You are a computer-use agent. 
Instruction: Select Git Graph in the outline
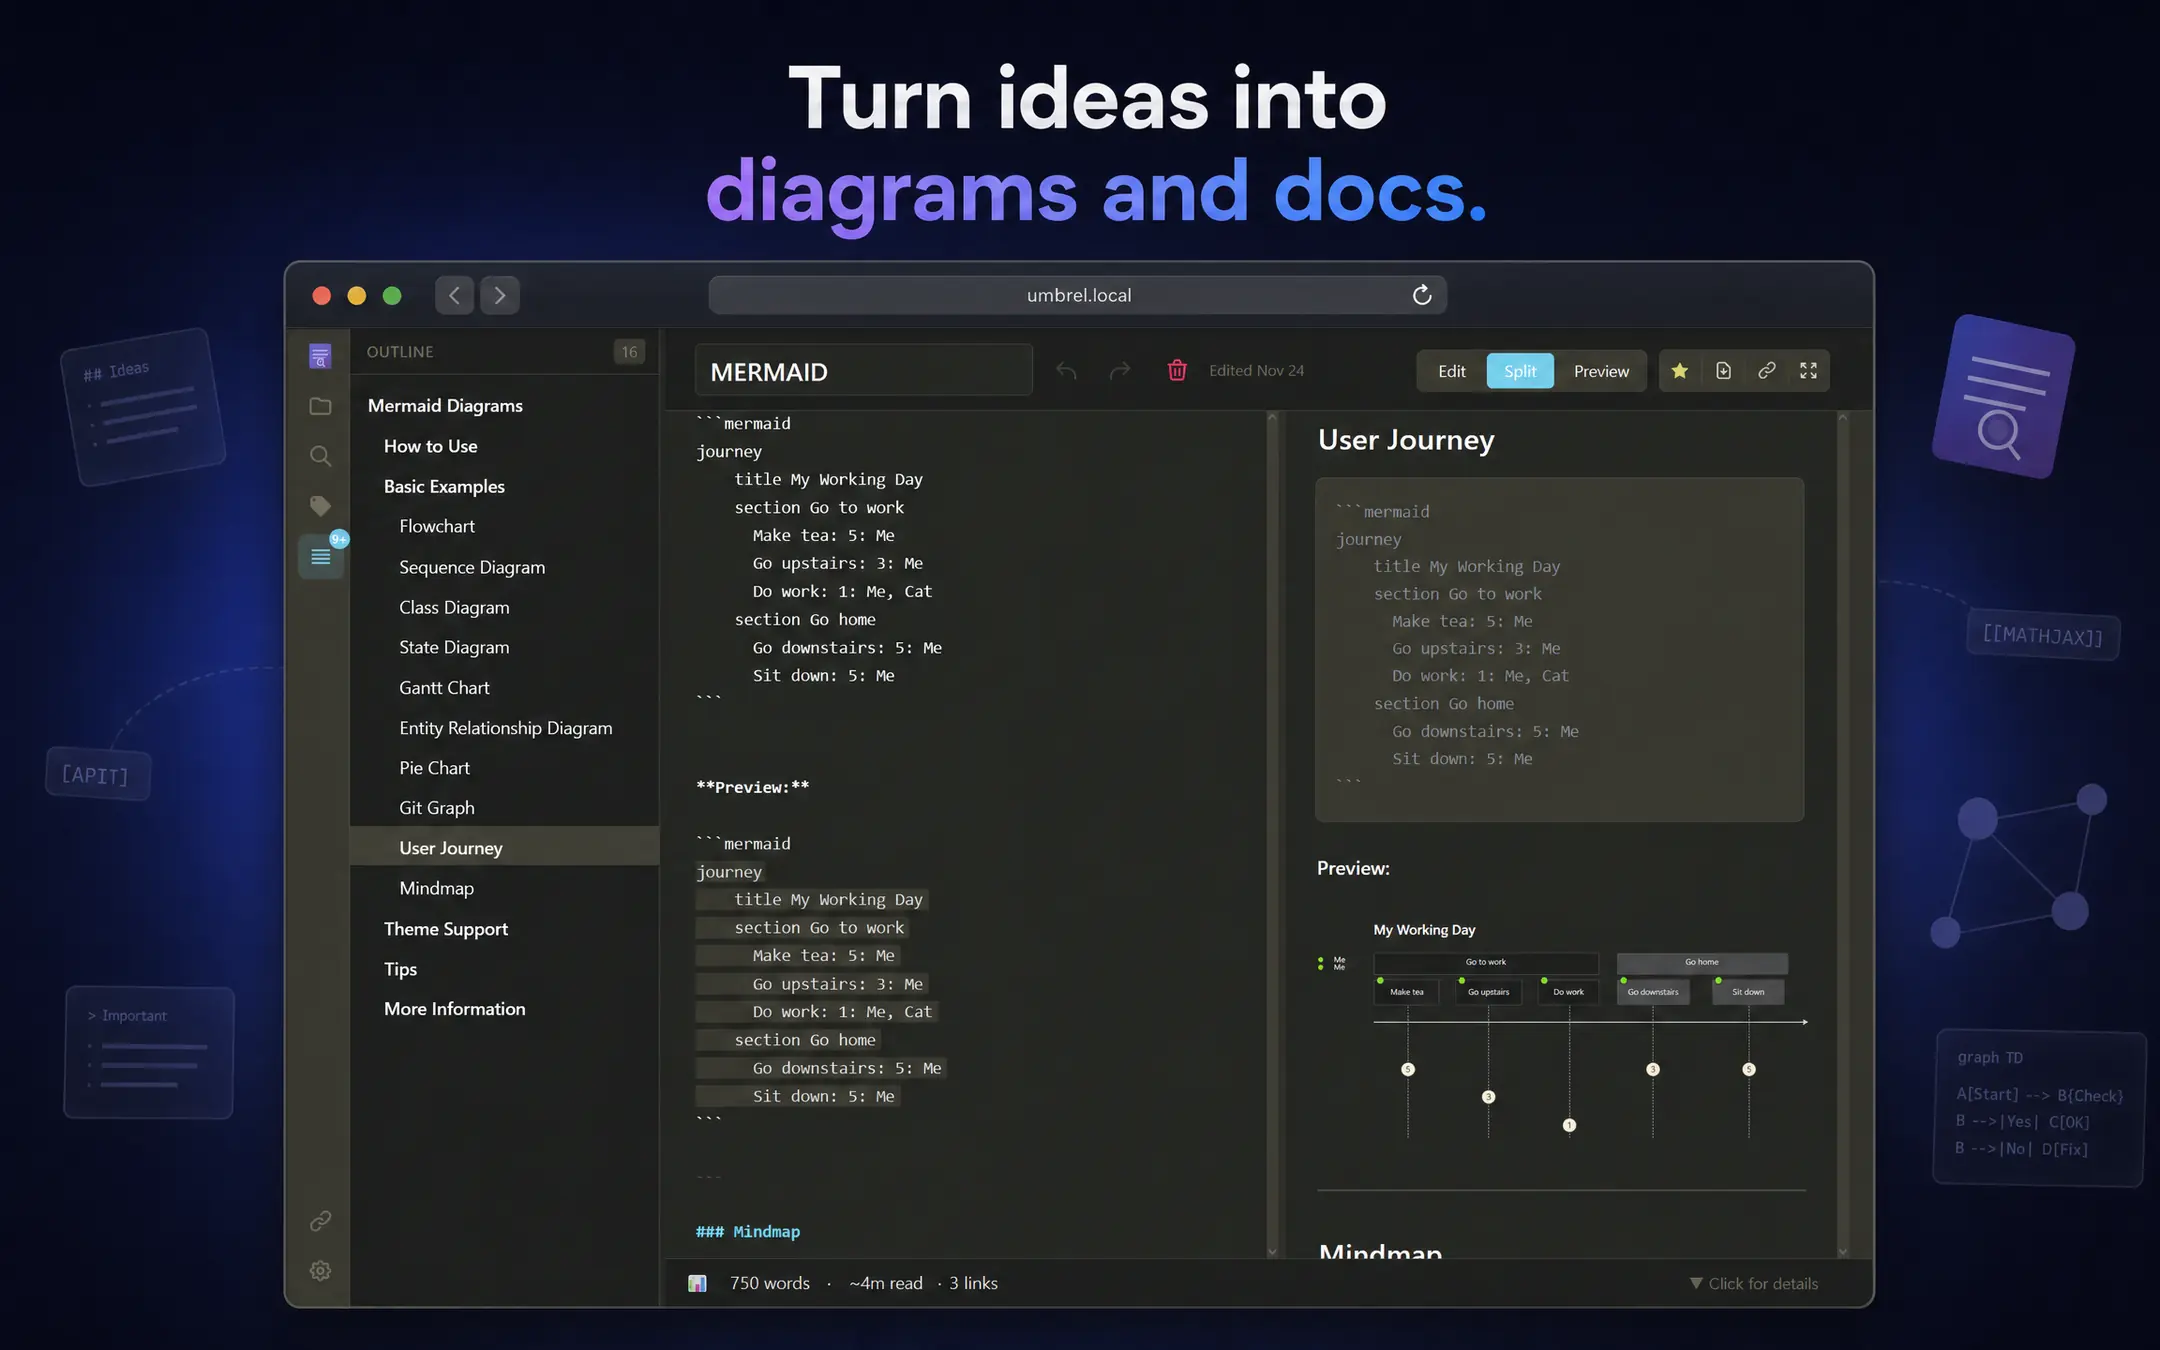[x=504, y=808]
